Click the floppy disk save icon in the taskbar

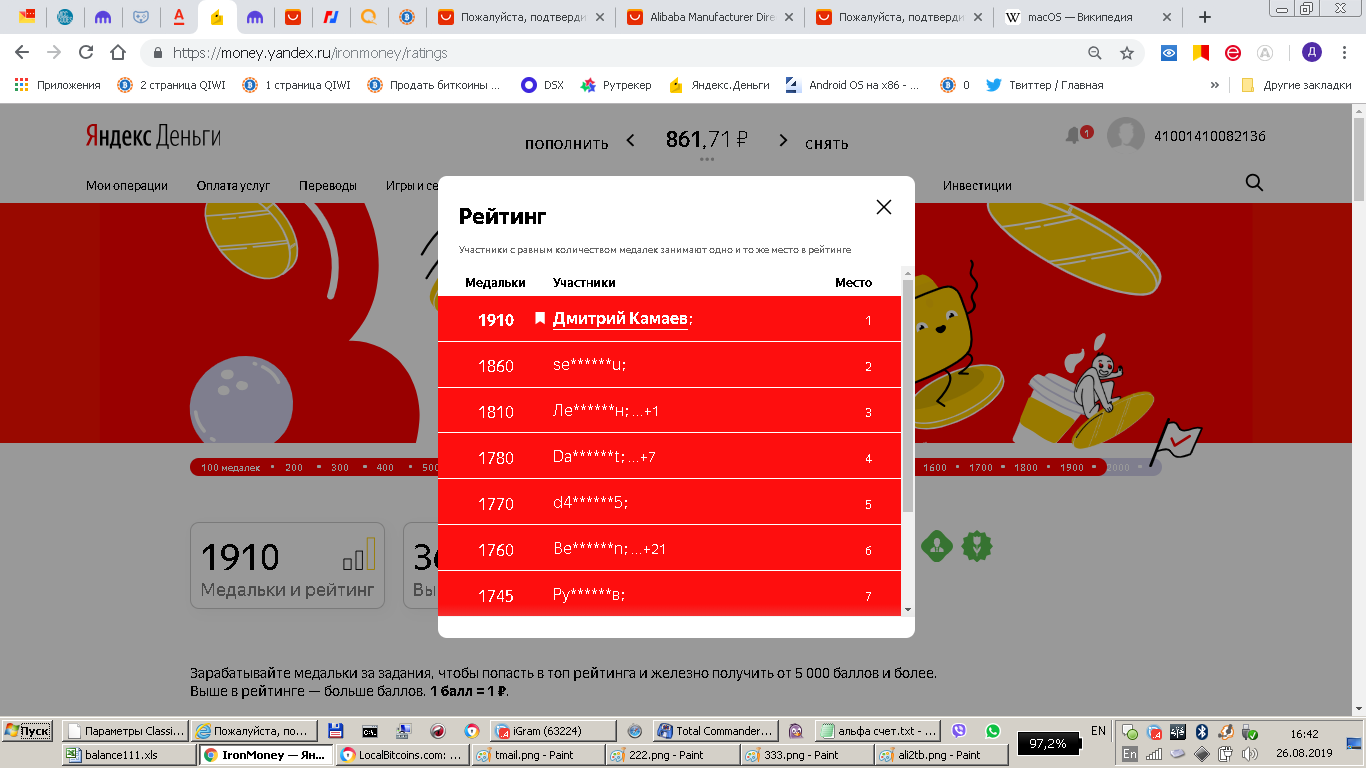pyautogui.click(x=336, y=731)
